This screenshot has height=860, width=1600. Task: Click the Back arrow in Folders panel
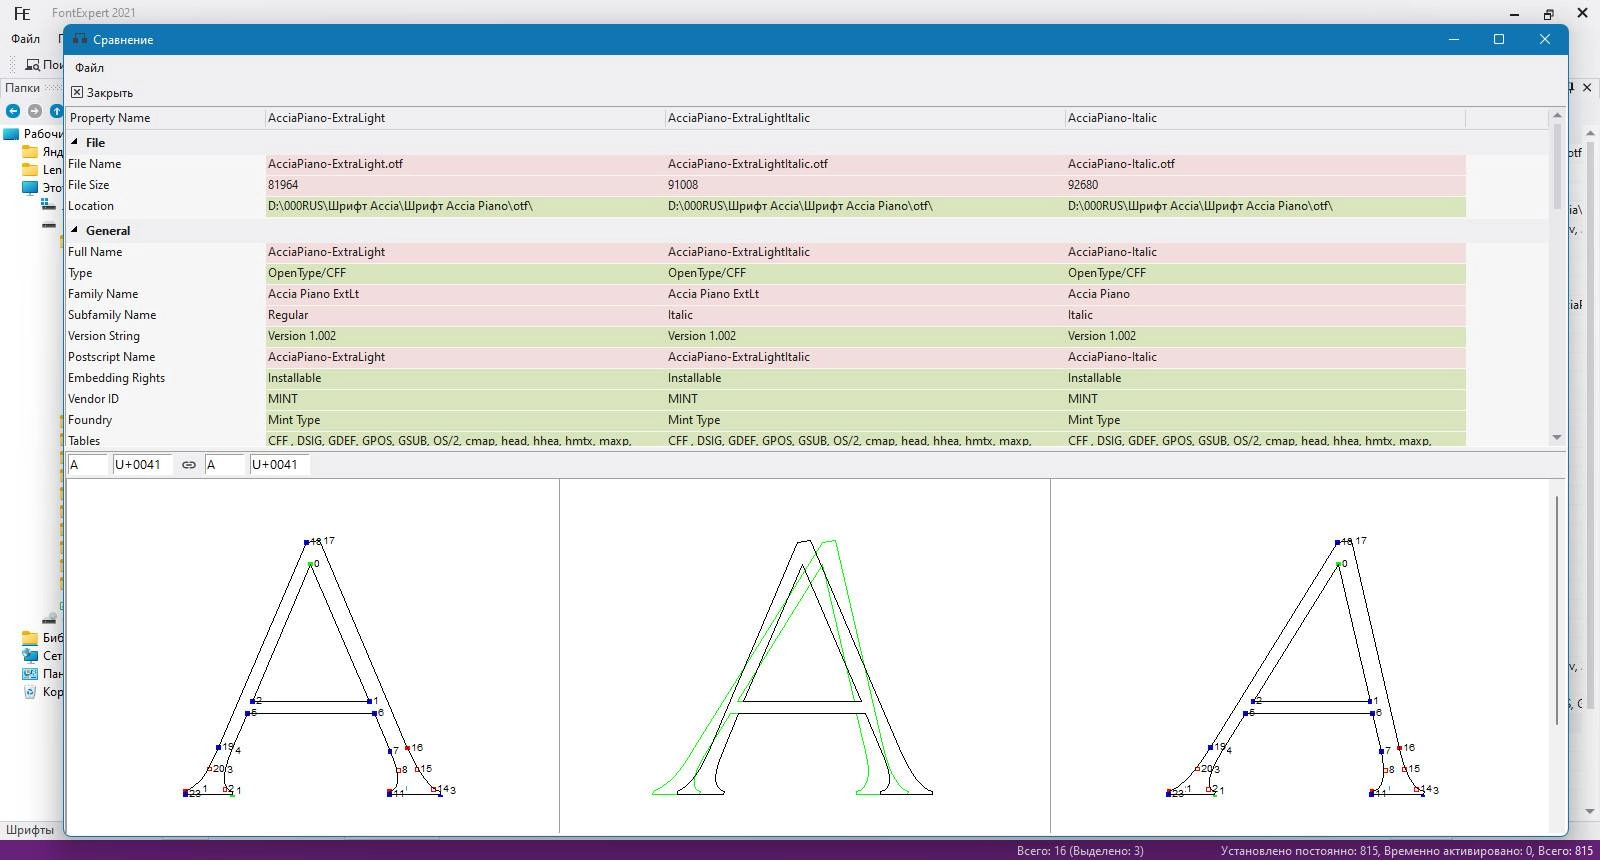point(13,111)
